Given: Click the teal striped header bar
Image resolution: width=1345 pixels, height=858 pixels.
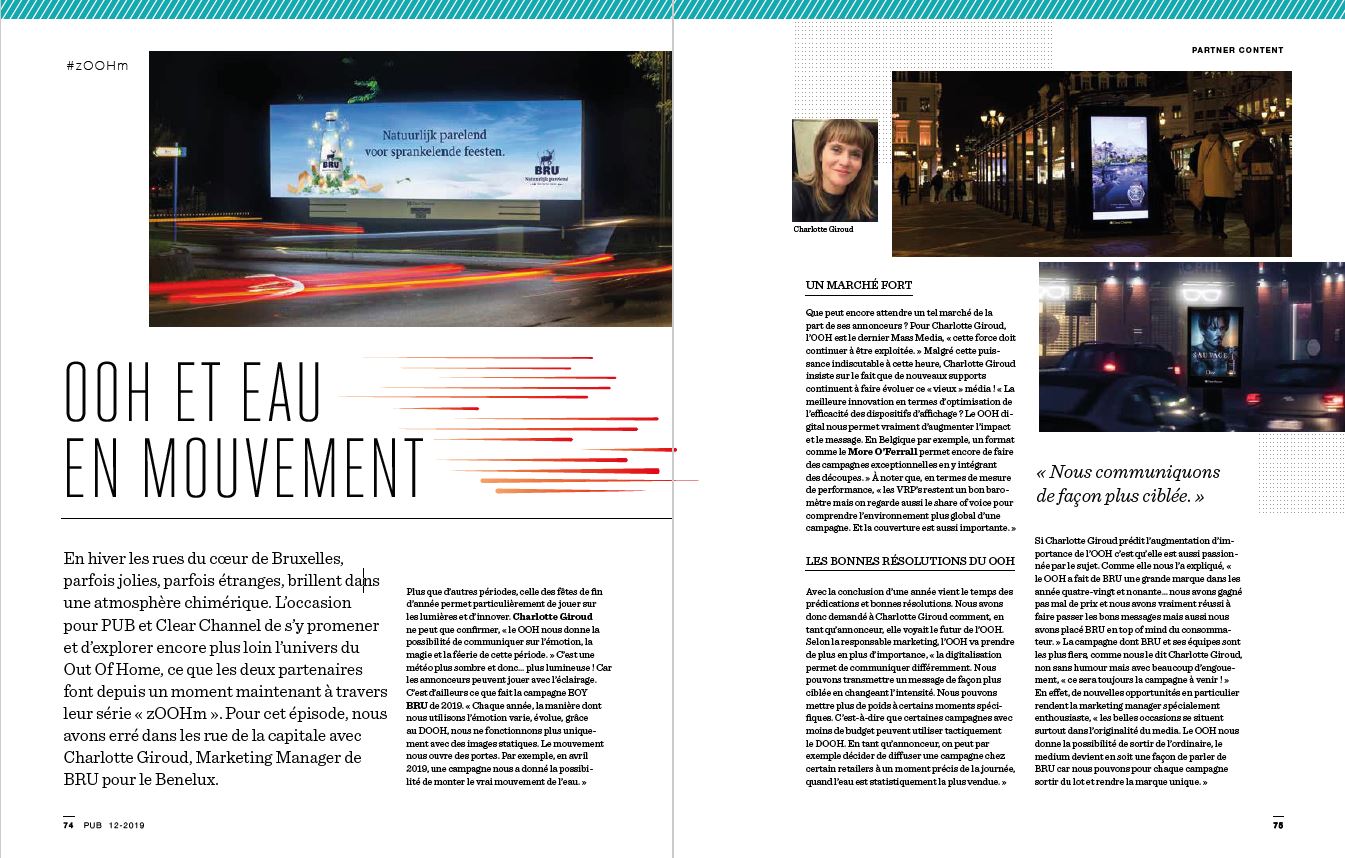Looking at the screenshot, I should [672, 9].
